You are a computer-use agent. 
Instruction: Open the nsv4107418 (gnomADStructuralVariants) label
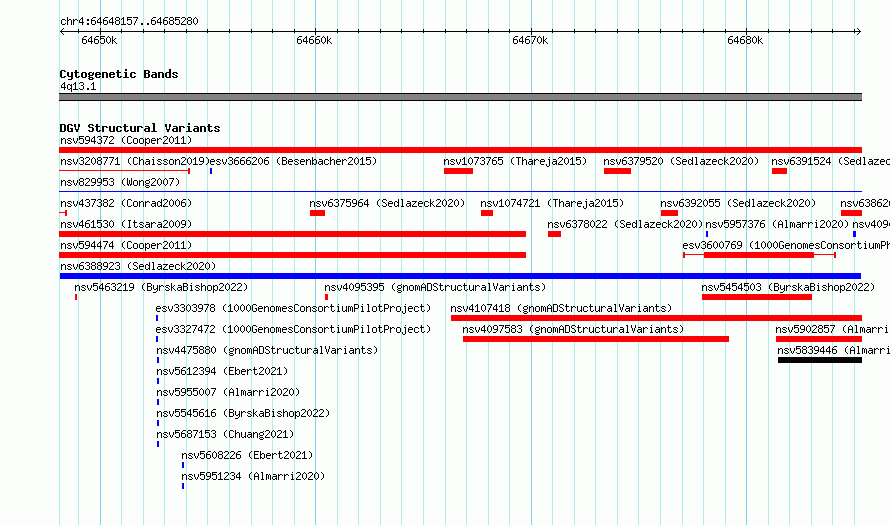click(561, 308)
